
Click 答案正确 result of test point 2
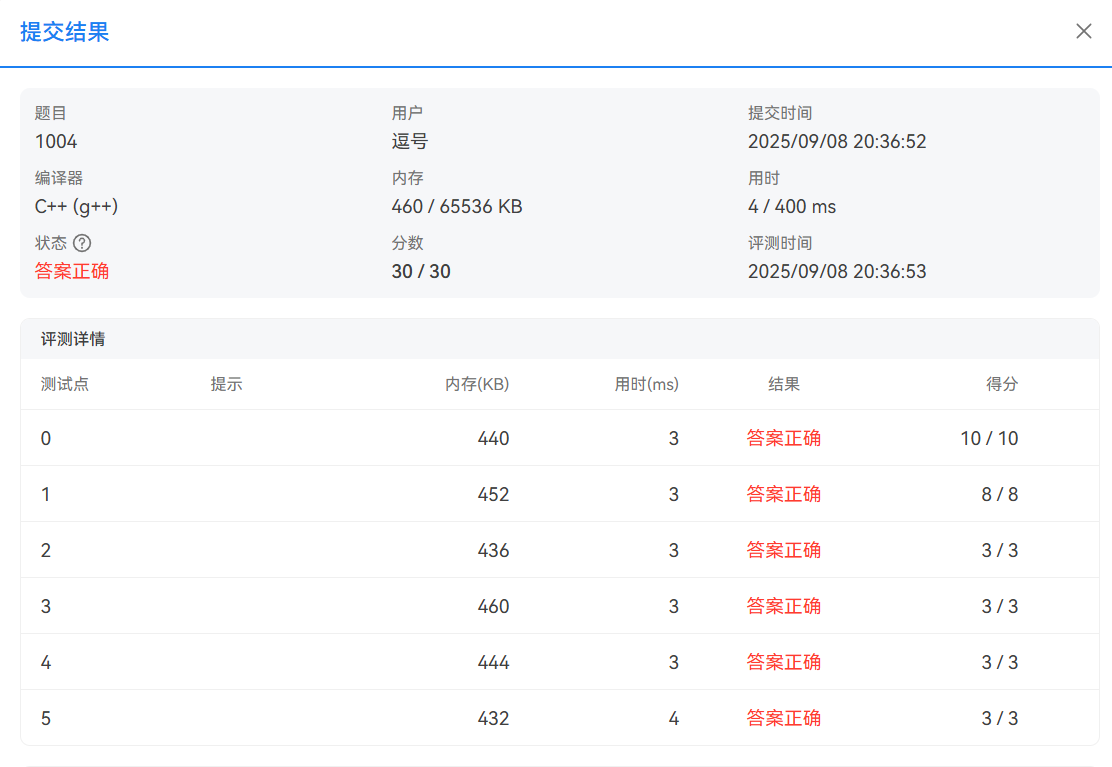click(x=784, y=550)
